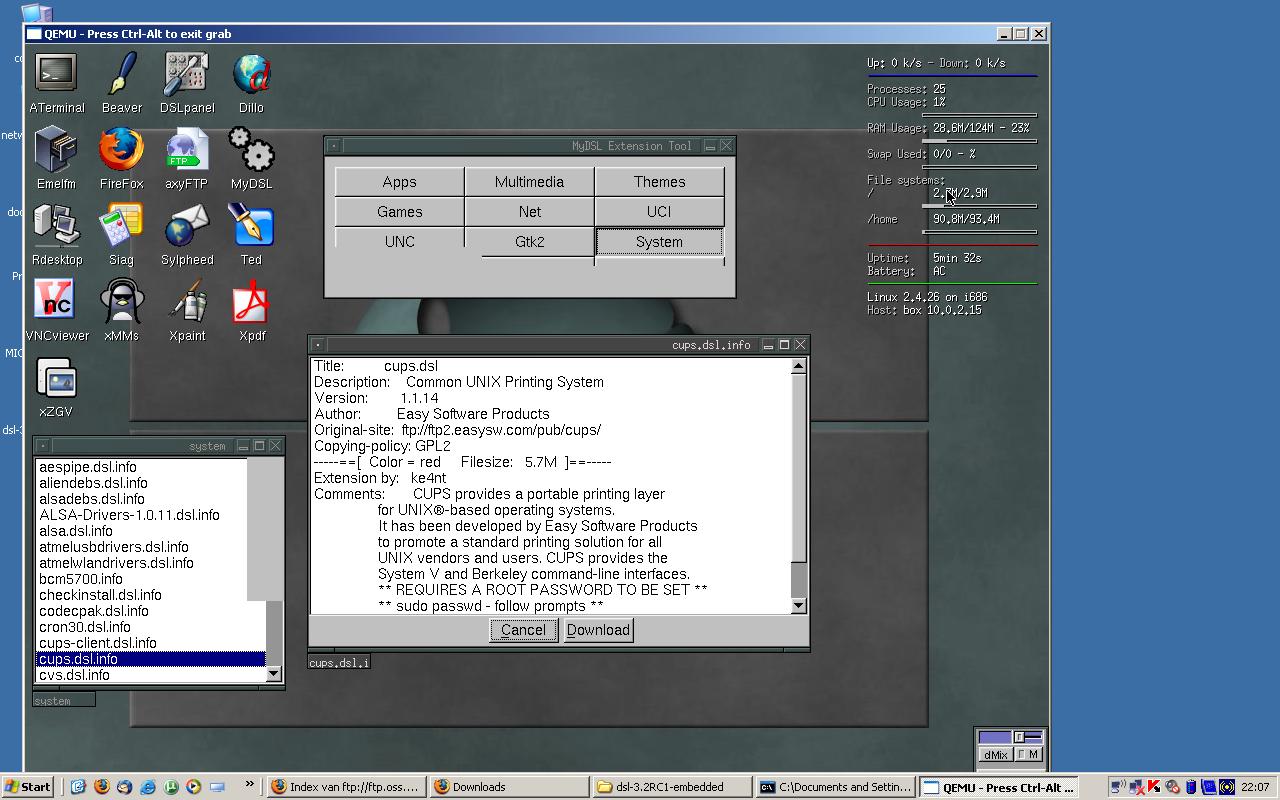Select cvs.dsl.info in the system list
1280x800 pixels.
point(75,675)
